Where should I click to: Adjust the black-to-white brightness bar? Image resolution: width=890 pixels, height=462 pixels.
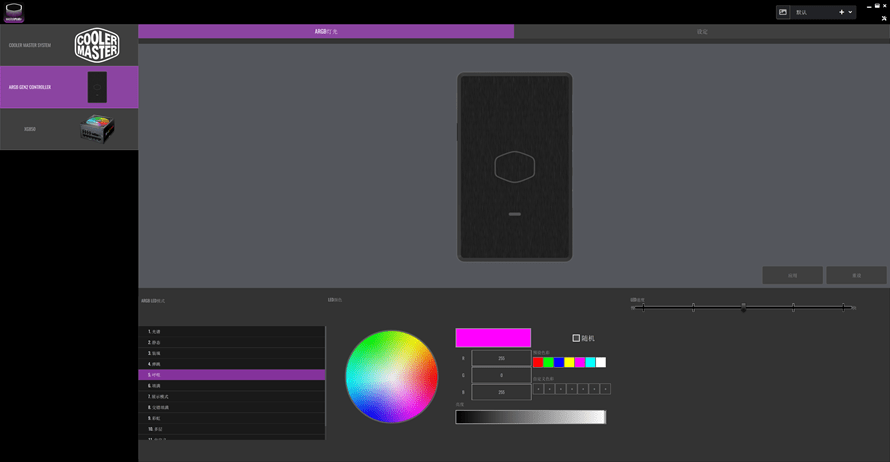[531, 417]
